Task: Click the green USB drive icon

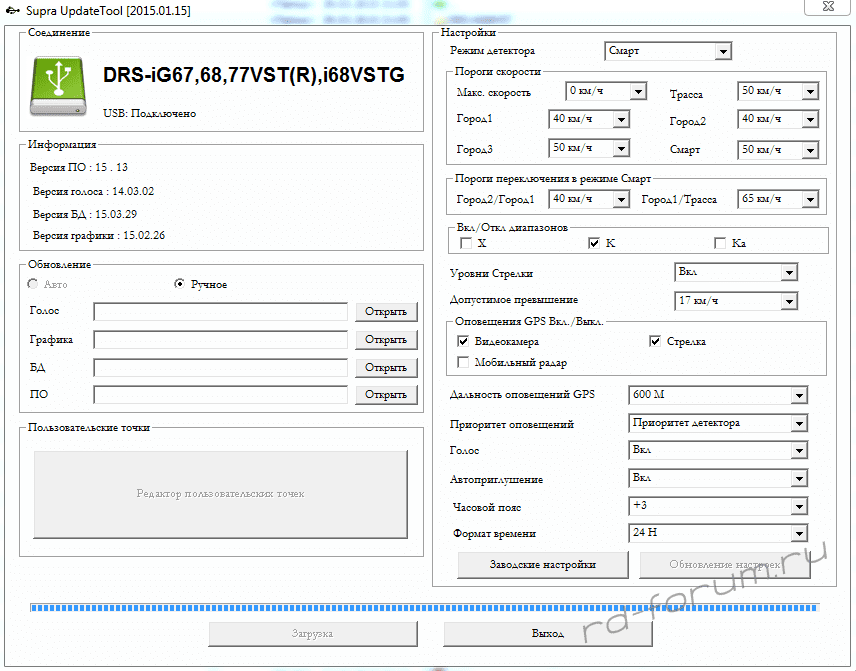Action: [58, 86]
